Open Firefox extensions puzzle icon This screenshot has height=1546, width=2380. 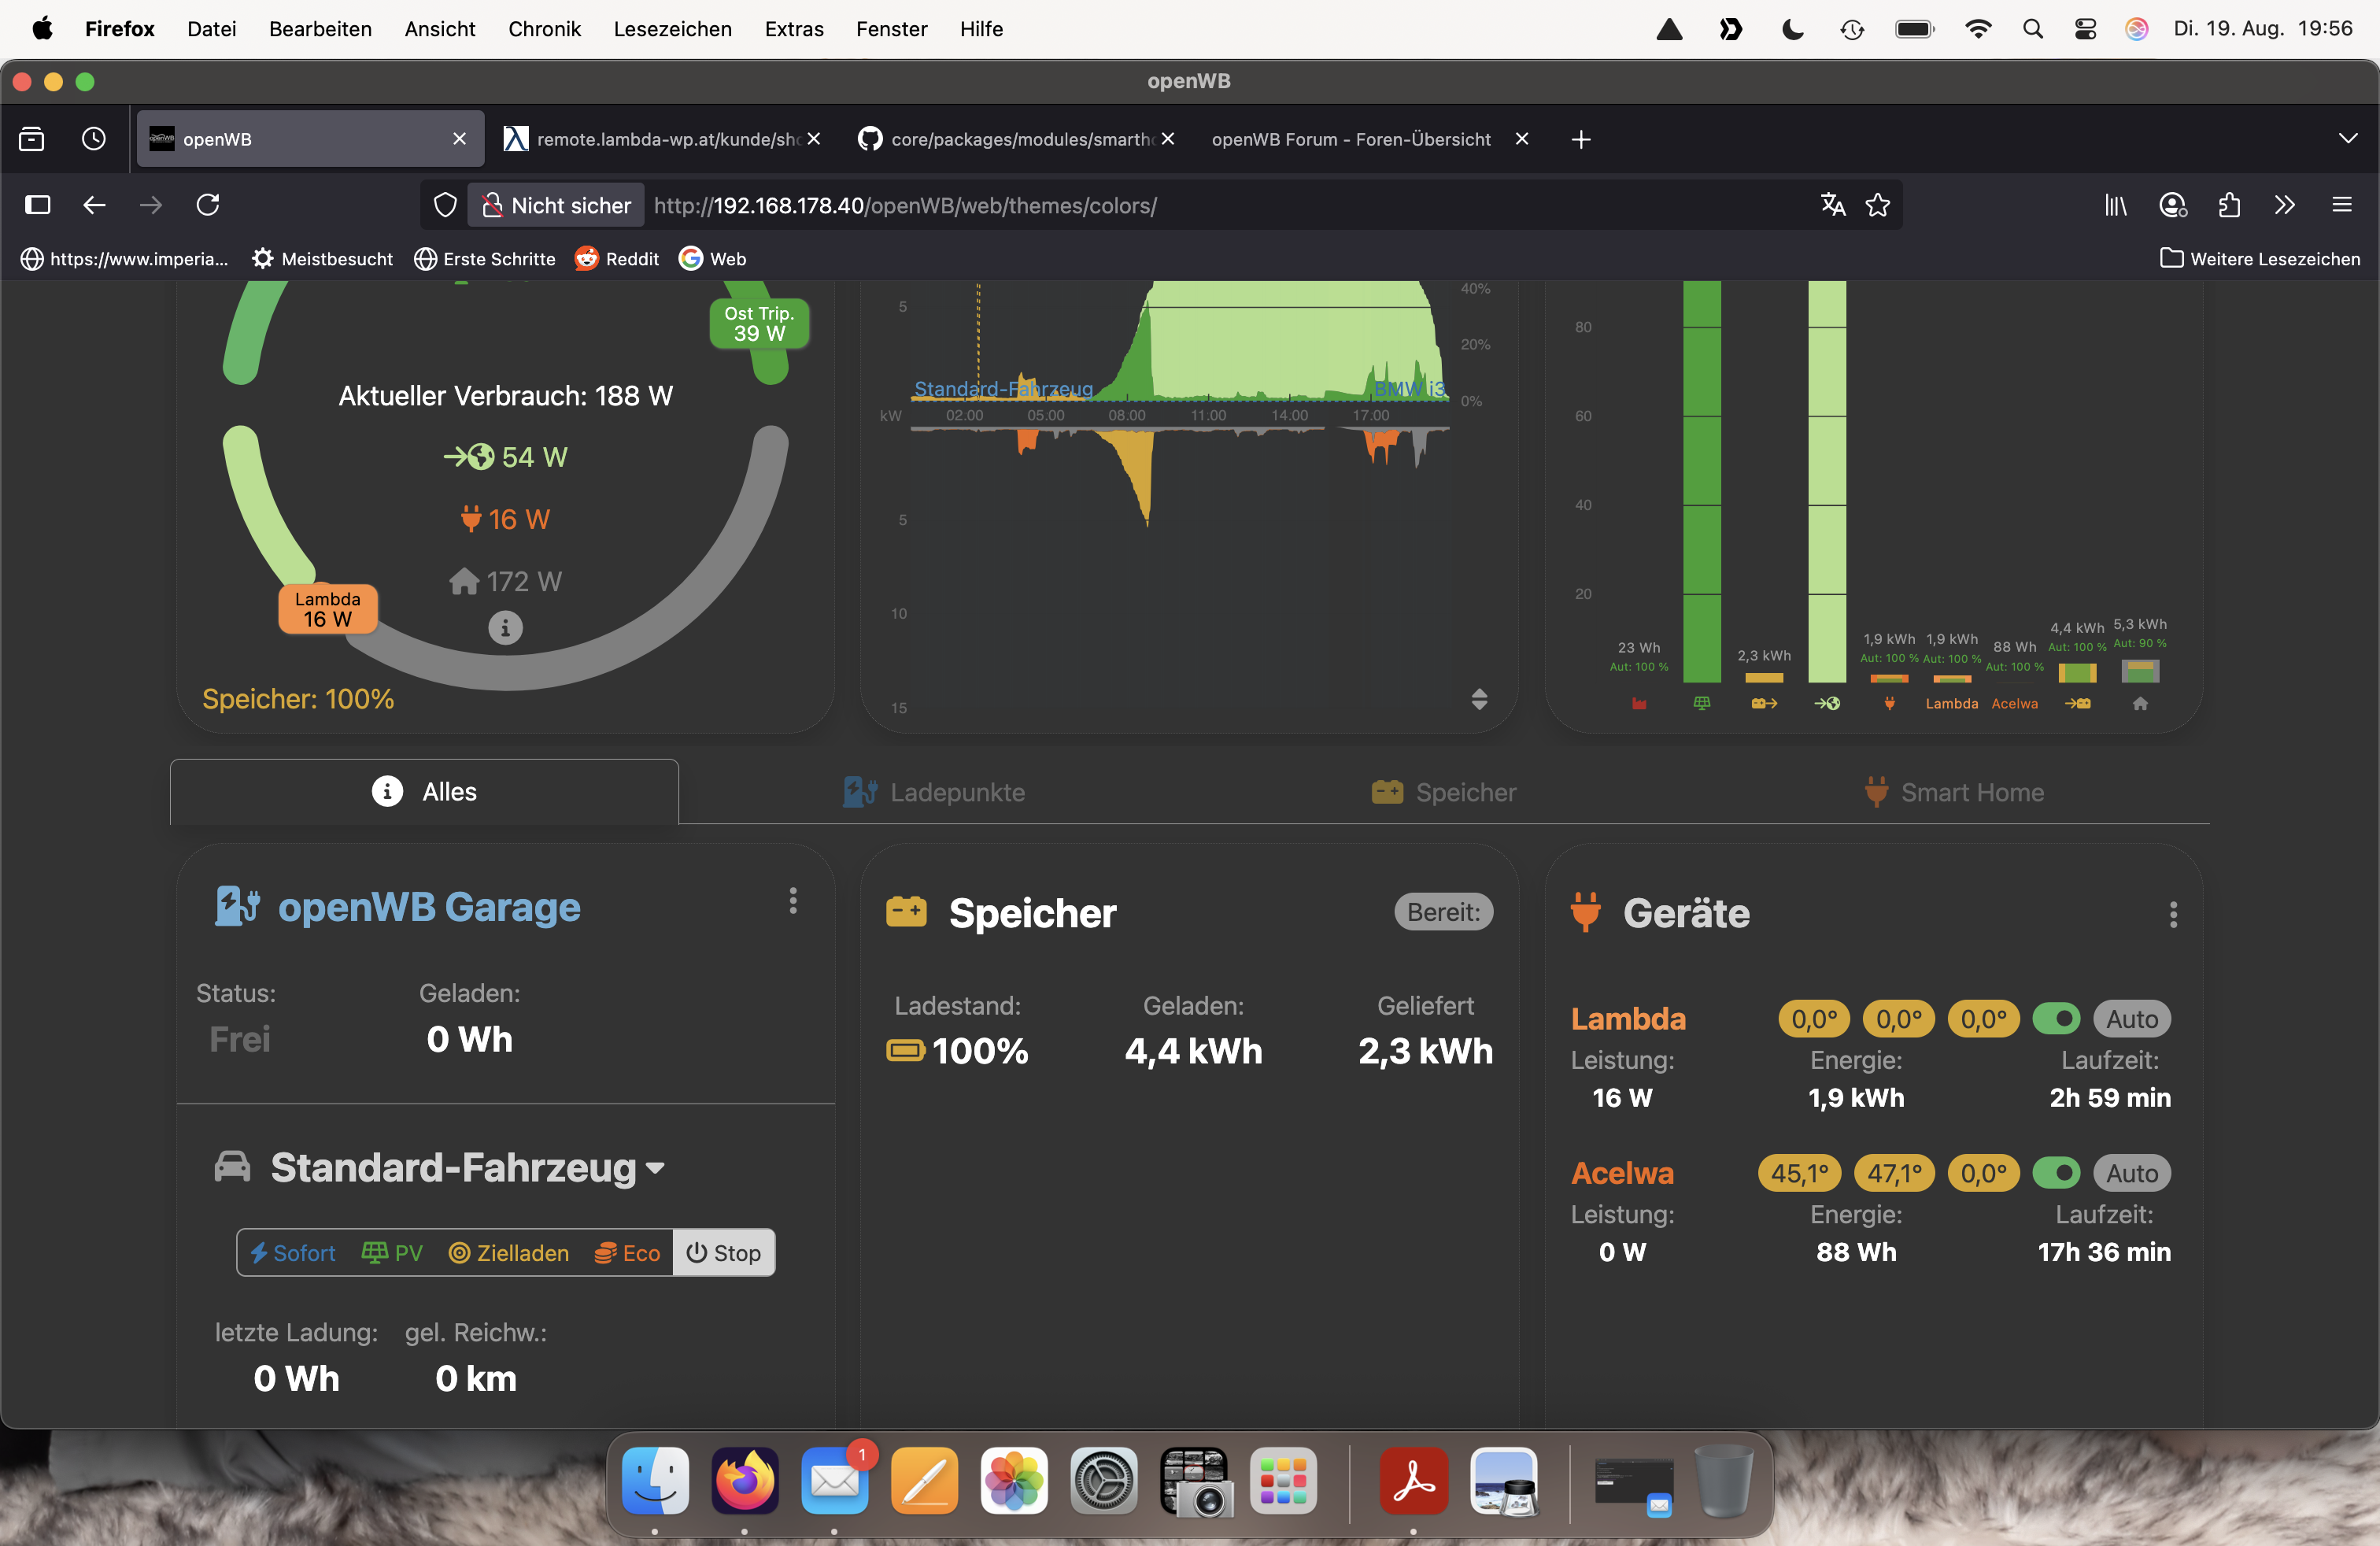tap(2229, 205)
